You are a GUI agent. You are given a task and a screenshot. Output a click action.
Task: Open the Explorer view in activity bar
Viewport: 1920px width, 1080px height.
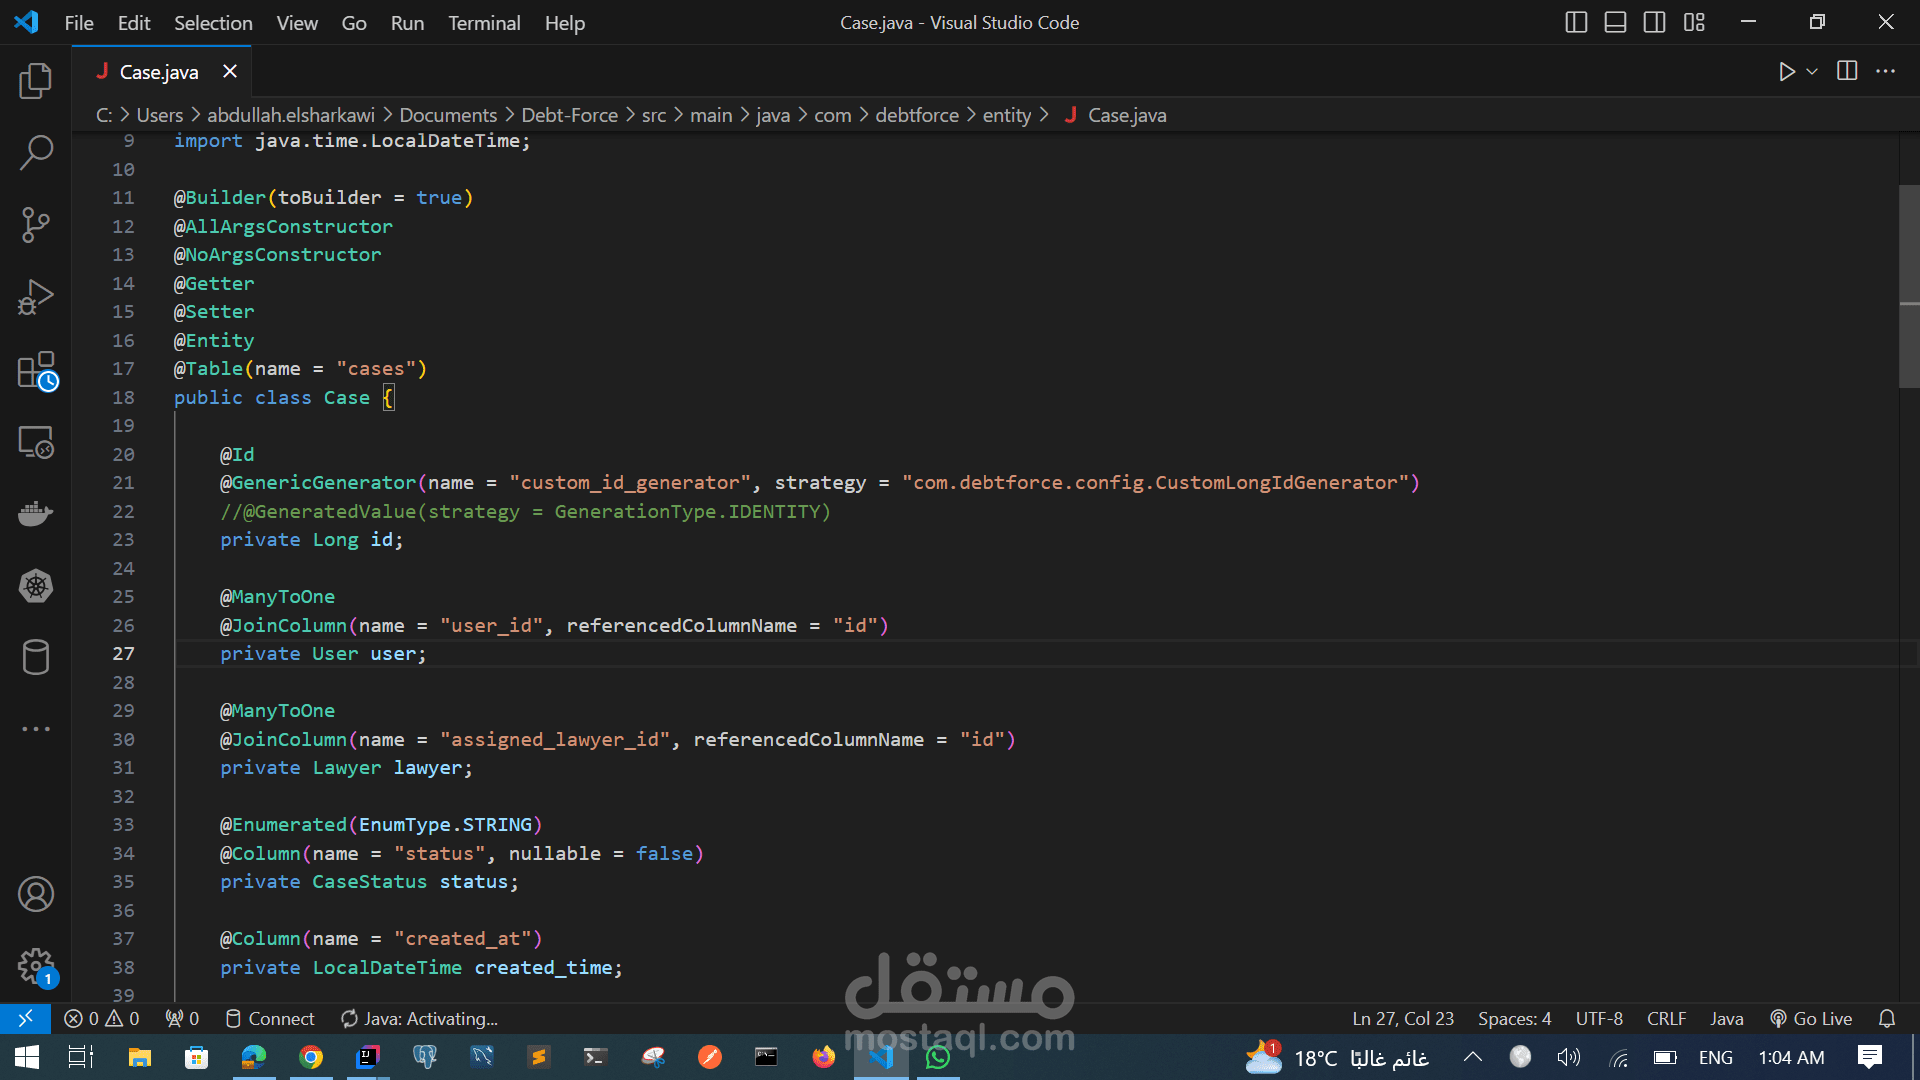point(36,81)
